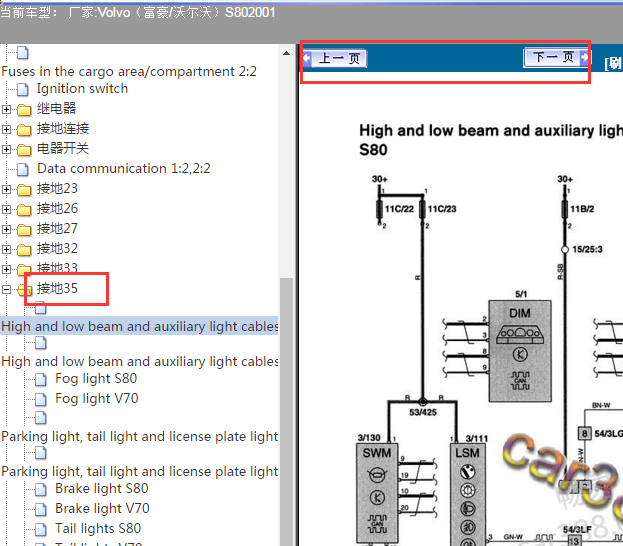The height and width of the screenshot is (546, 623).
Task: Open Fog light S80 diagram
Action: [96, 379]
